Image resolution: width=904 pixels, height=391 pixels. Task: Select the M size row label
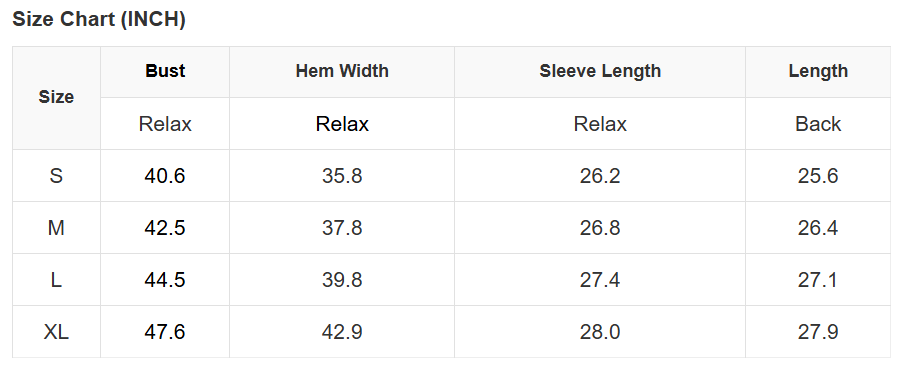(56, 228)
